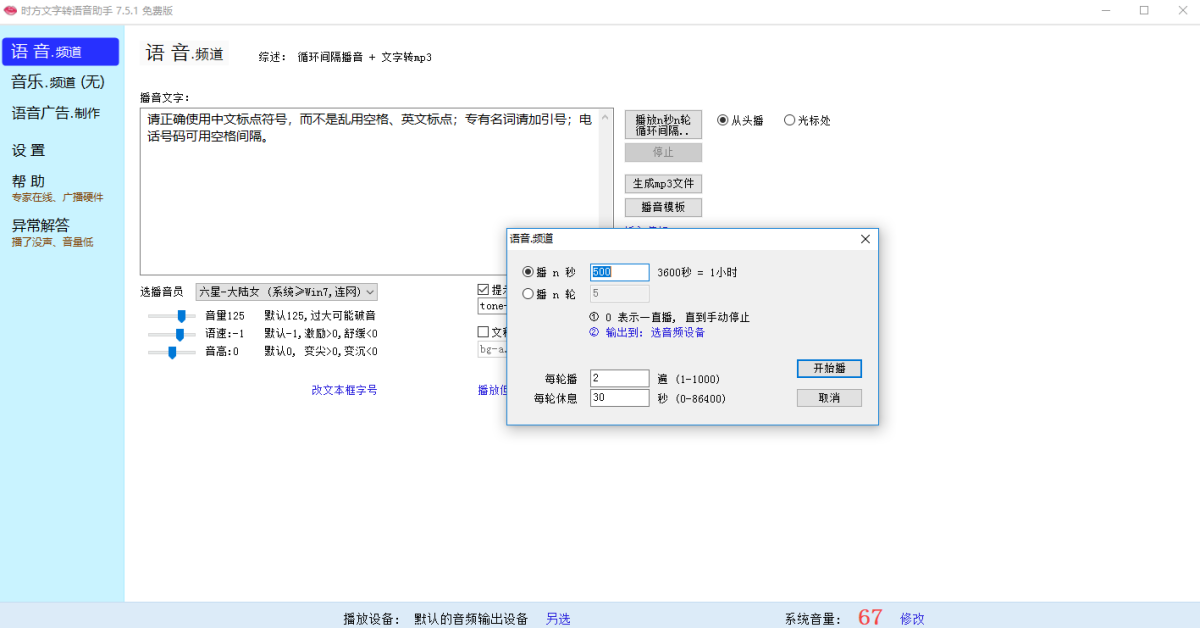Open the 设置 sidebar entry

(30, 150)
